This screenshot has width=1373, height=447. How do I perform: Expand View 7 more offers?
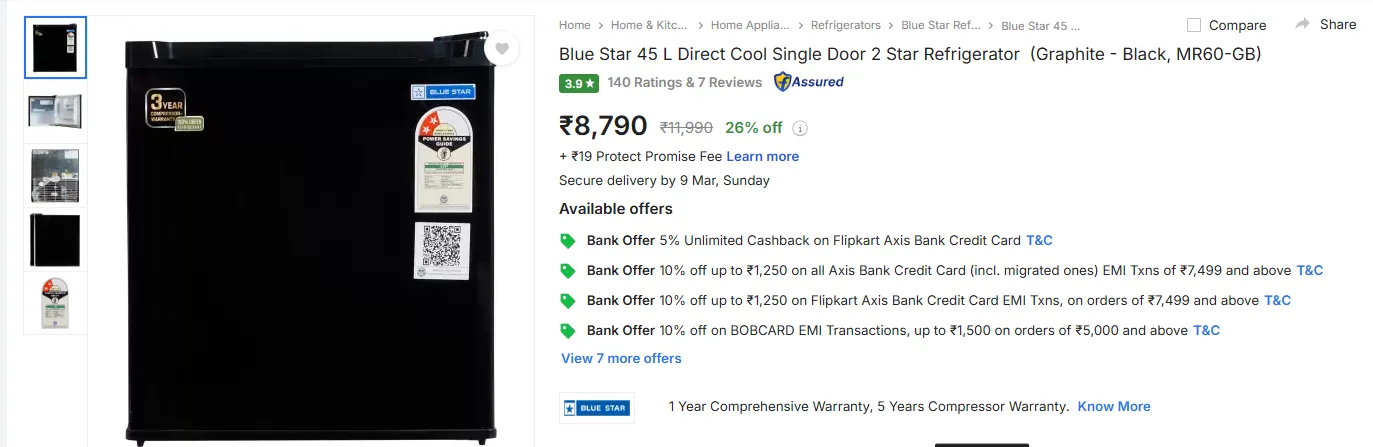621,358
